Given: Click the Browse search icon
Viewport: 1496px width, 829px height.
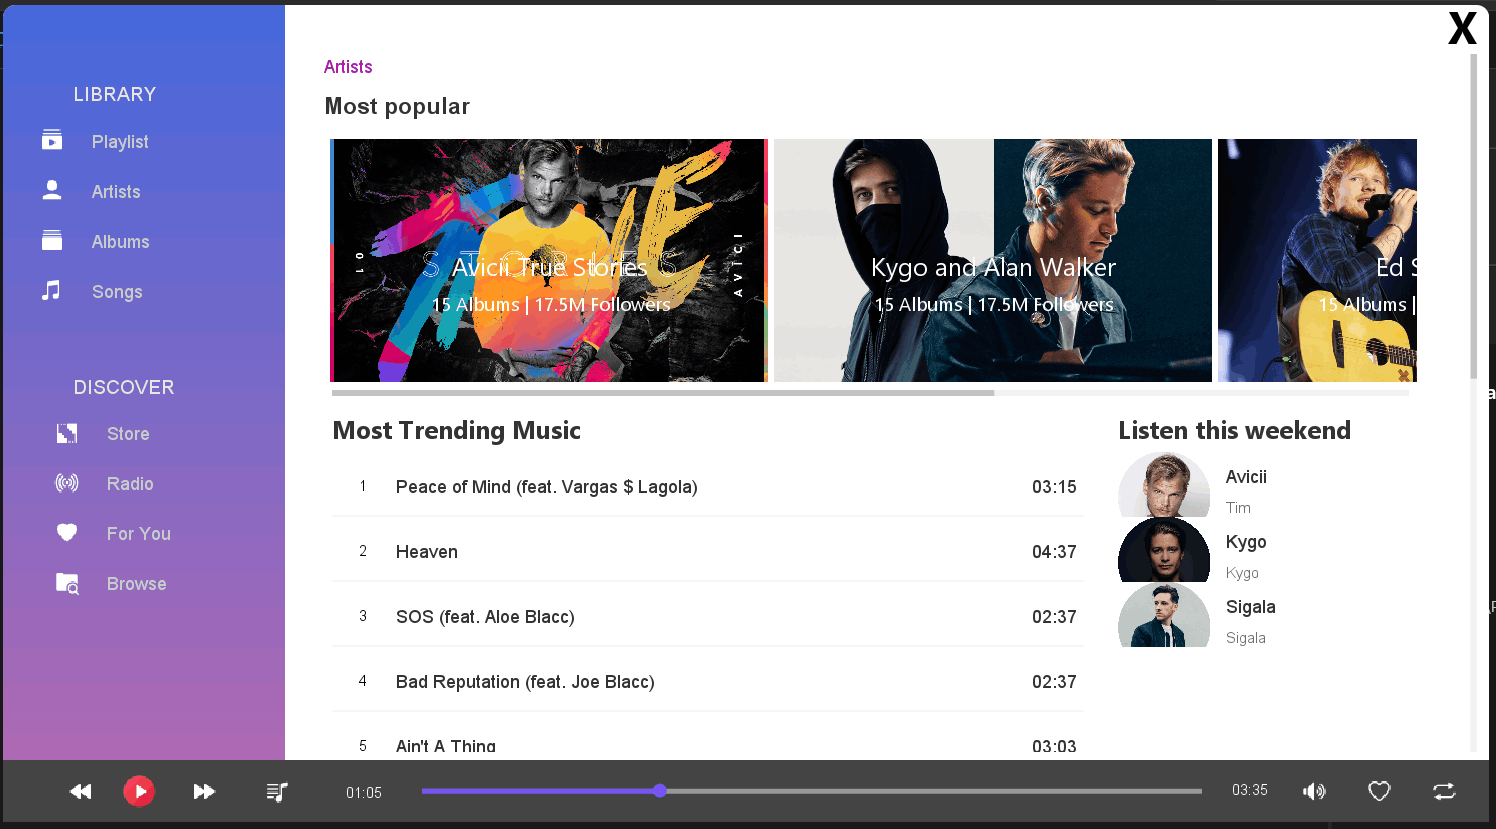Looking at the screenshot, I should point(67,583).
